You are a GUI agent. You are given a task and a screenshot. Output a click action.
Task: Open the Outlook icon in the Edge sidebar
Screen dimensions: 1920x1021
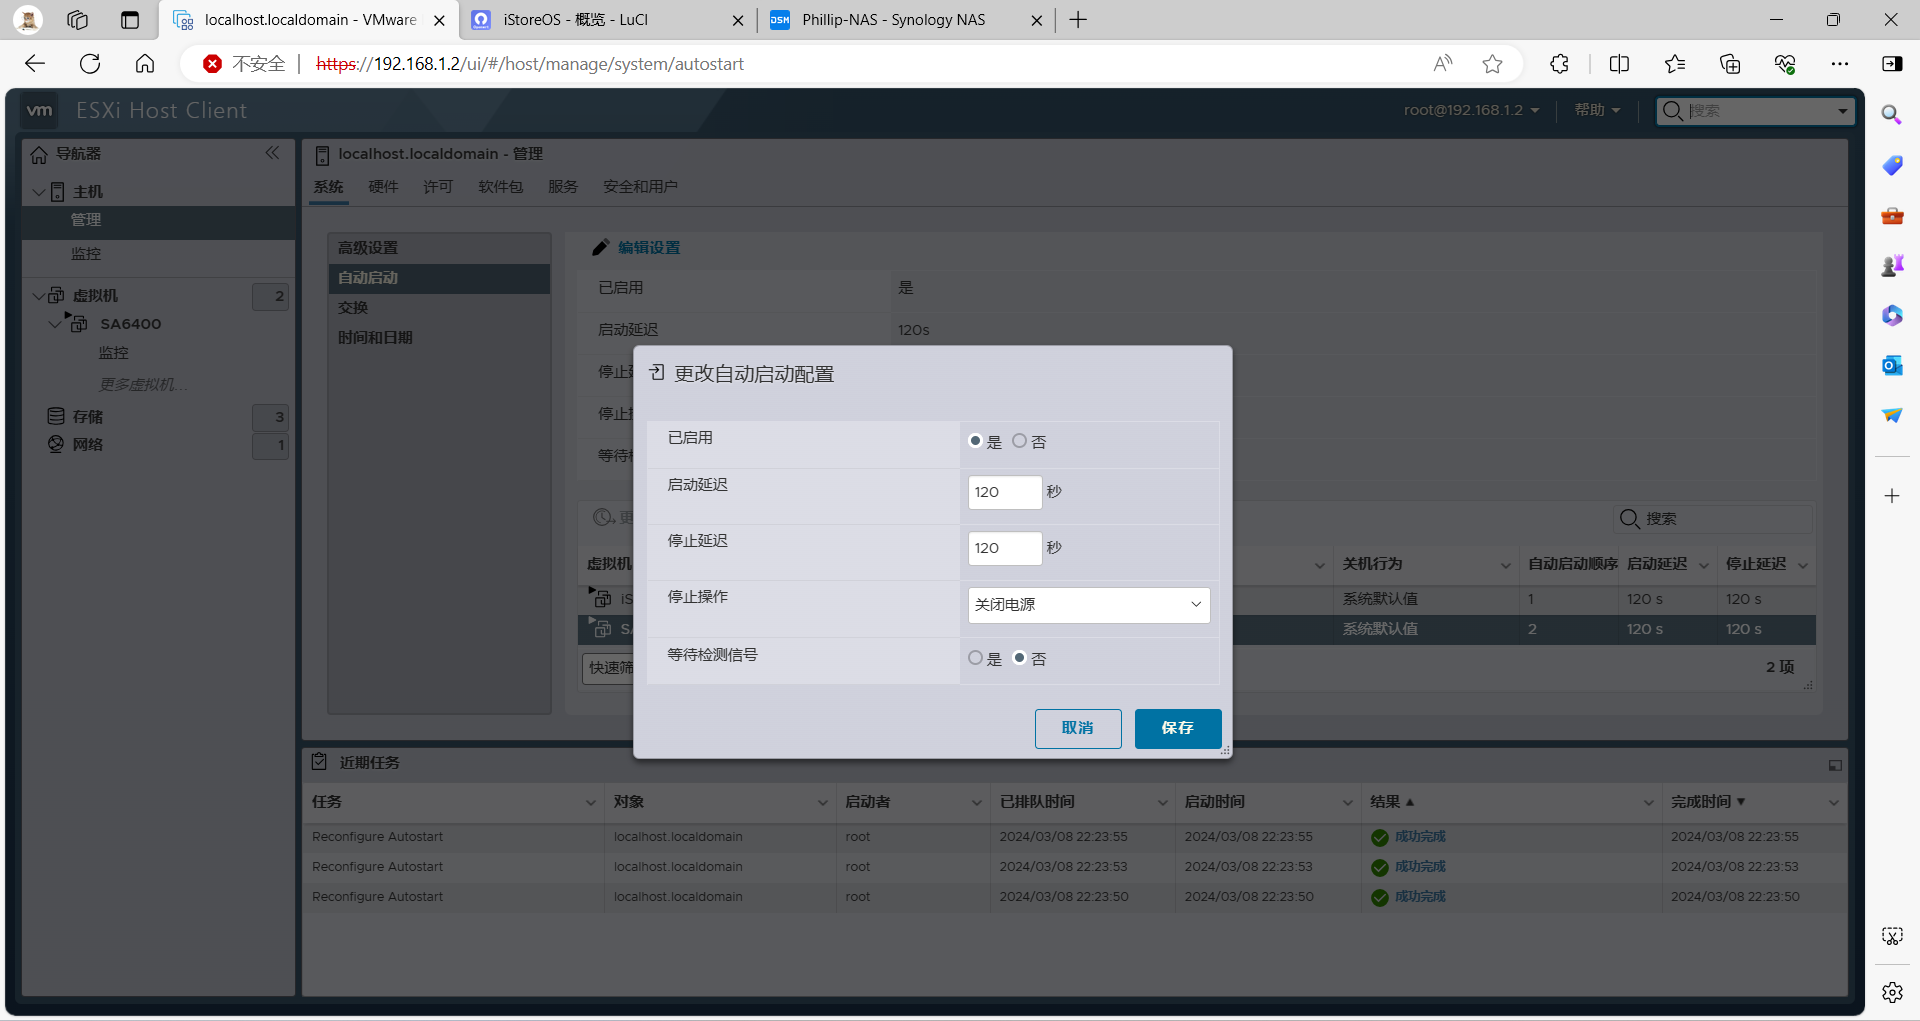click(1891, 366)
